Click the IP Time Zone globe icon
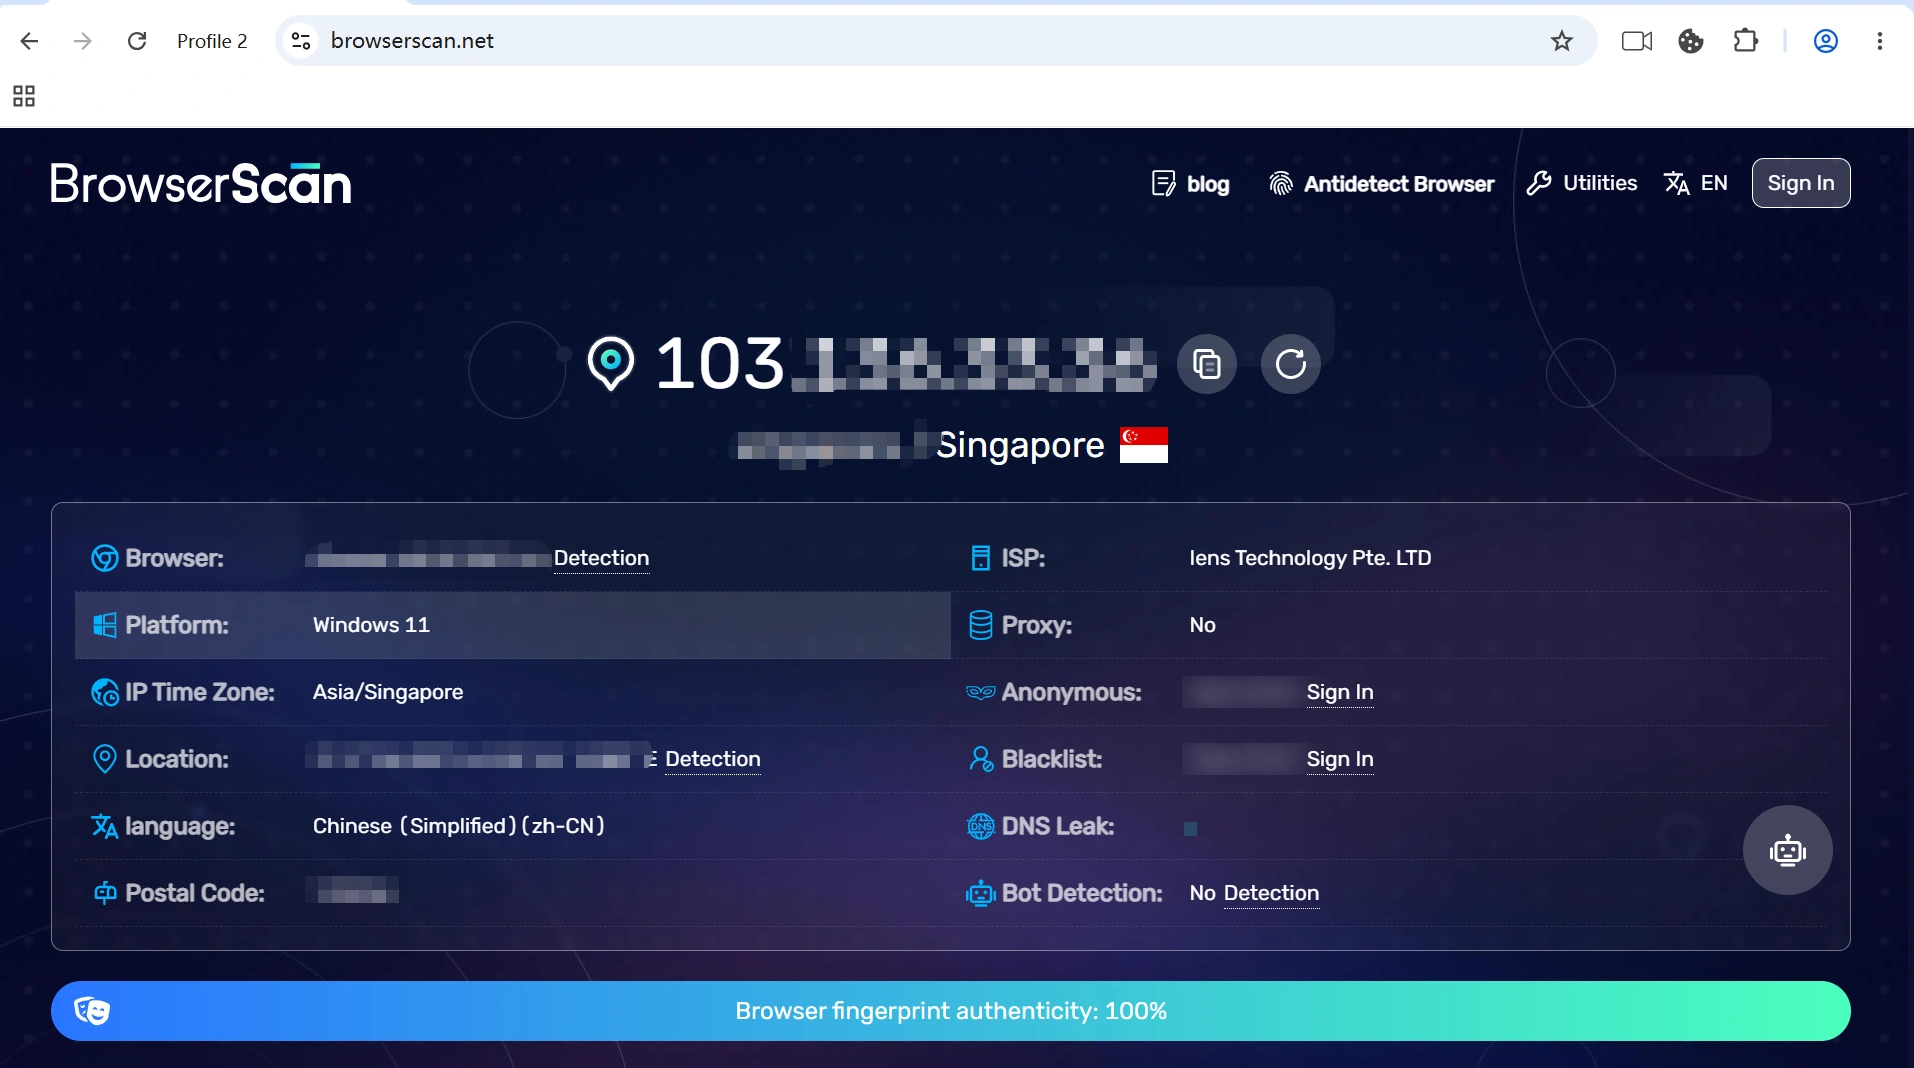Image resolution: width=1914 pixels, height=1068 pixels. (104, 692)
